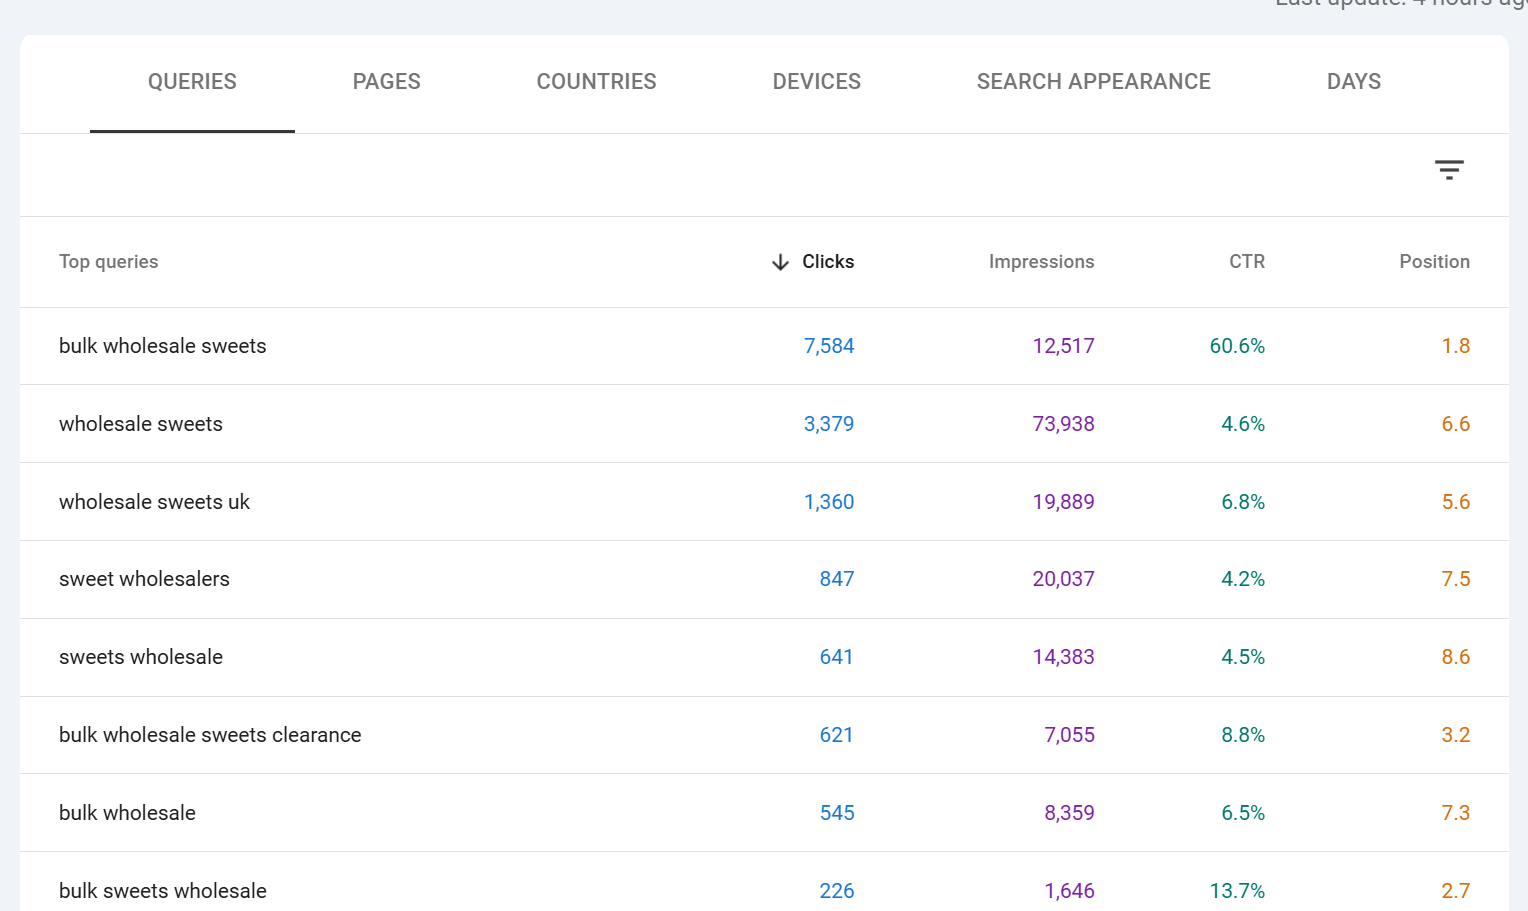Image resolution: width=1528 pixels, height=911 pixels.
Task: Open the Pages tab
Action: [386, 82]
